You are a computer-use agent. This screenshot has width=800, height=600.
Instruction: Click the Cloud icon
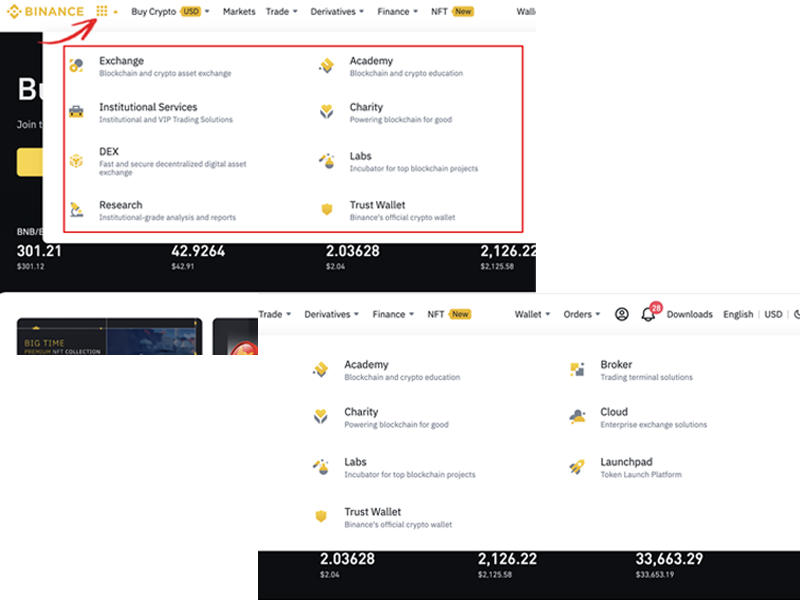pos(577,416)
